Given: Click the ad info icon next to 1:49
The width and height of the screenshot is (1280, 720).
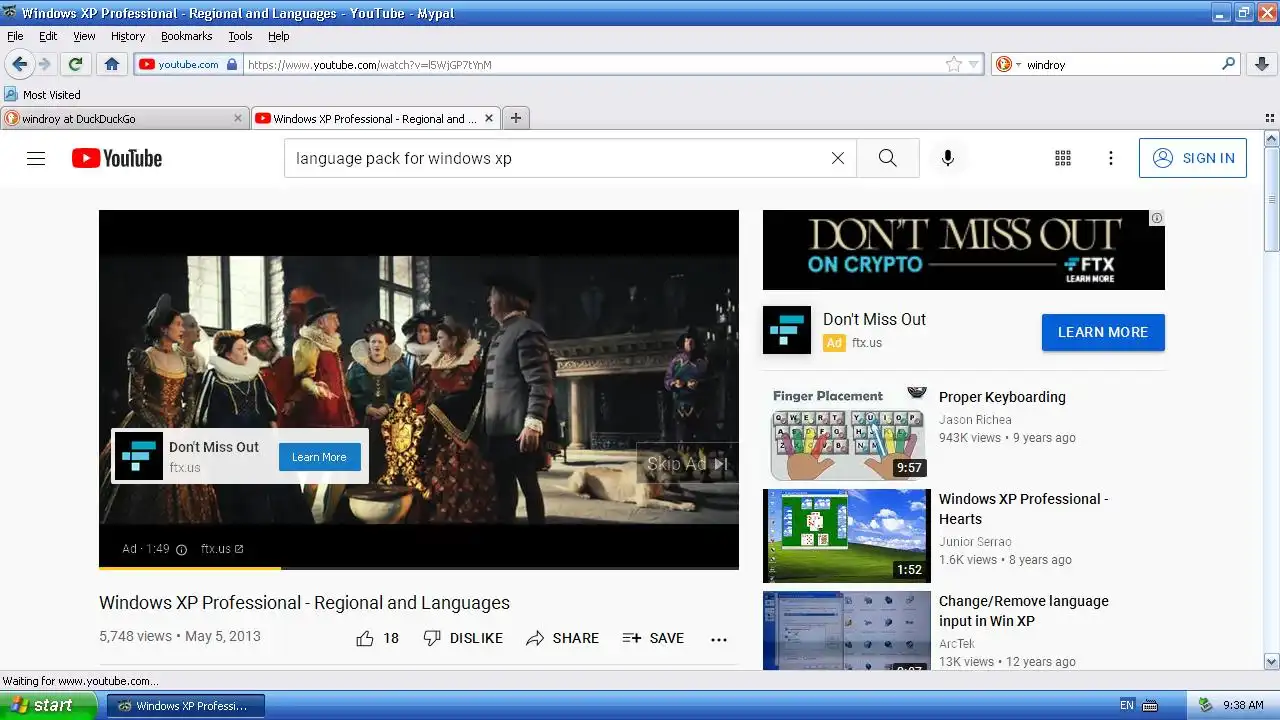Looking at the screenshot, I should pos(182,549).
